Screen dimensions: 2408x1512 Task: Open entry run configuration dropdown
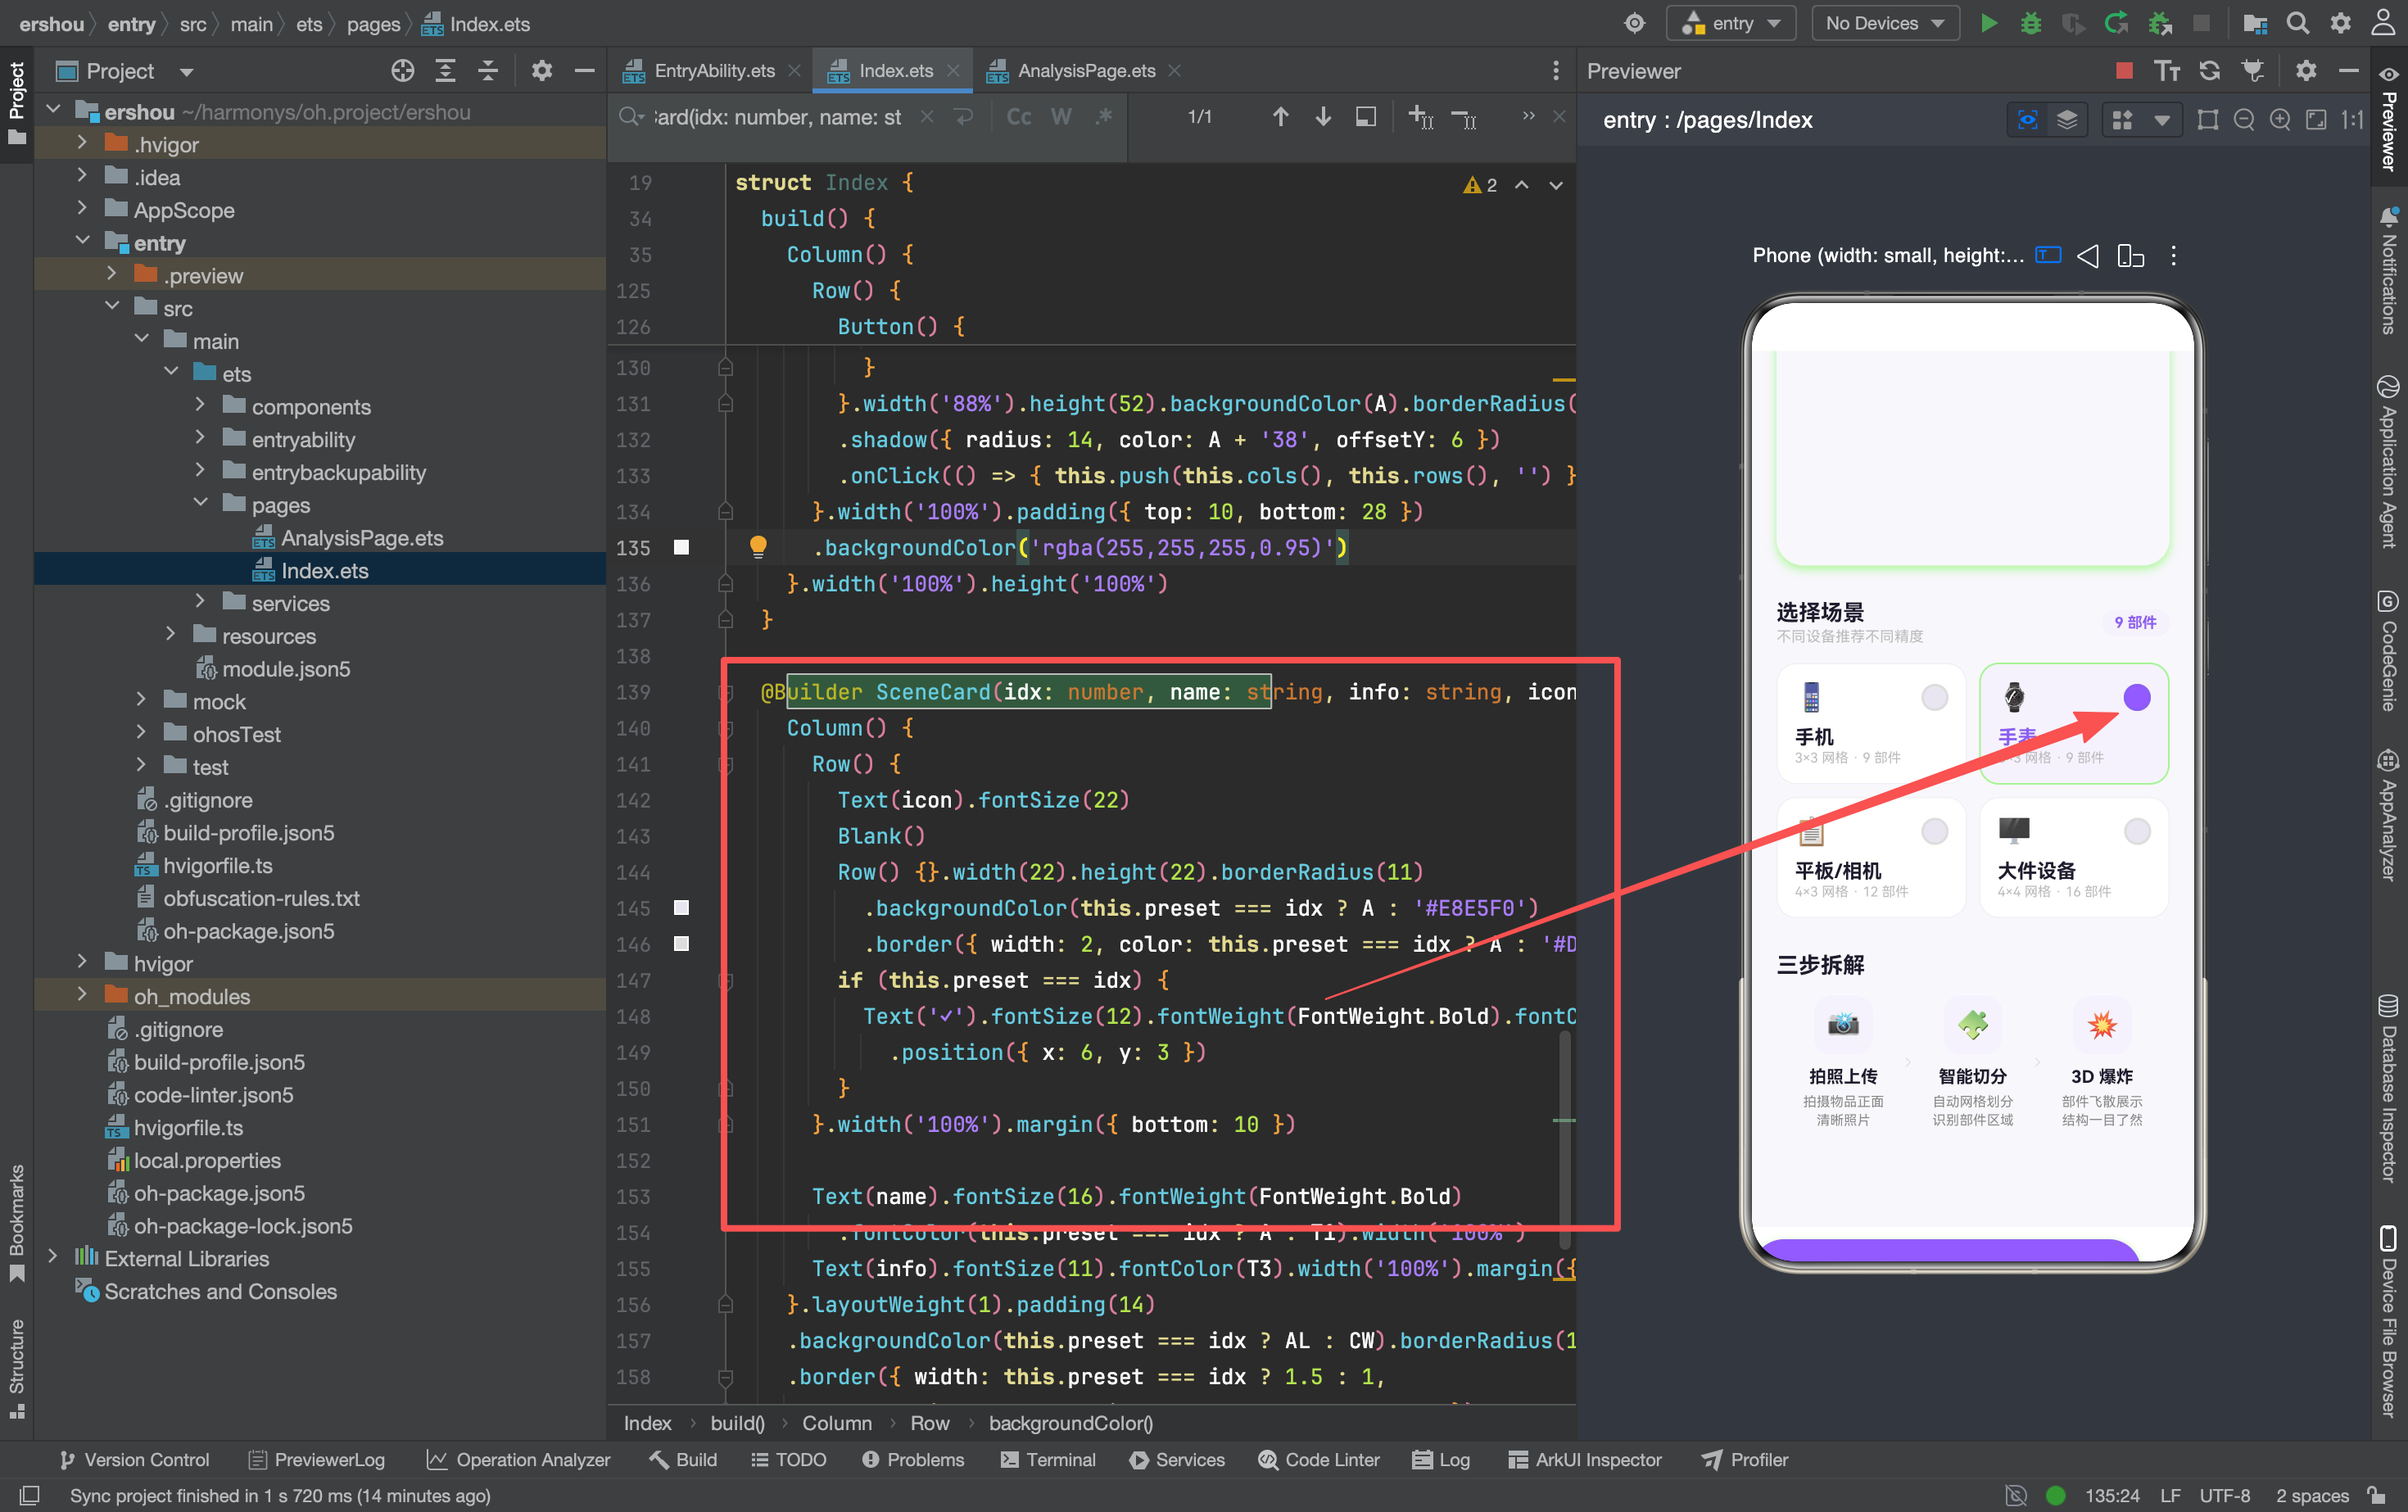tap(1731, 23)
